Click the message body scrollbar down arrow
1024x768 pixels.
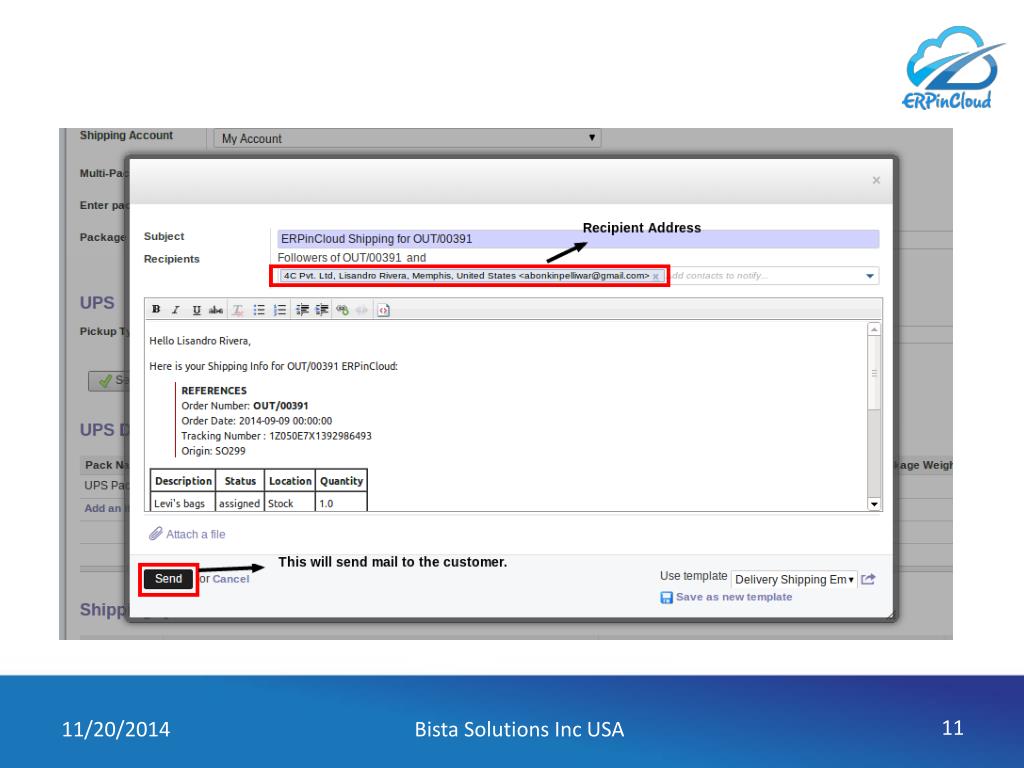(874, 504)
